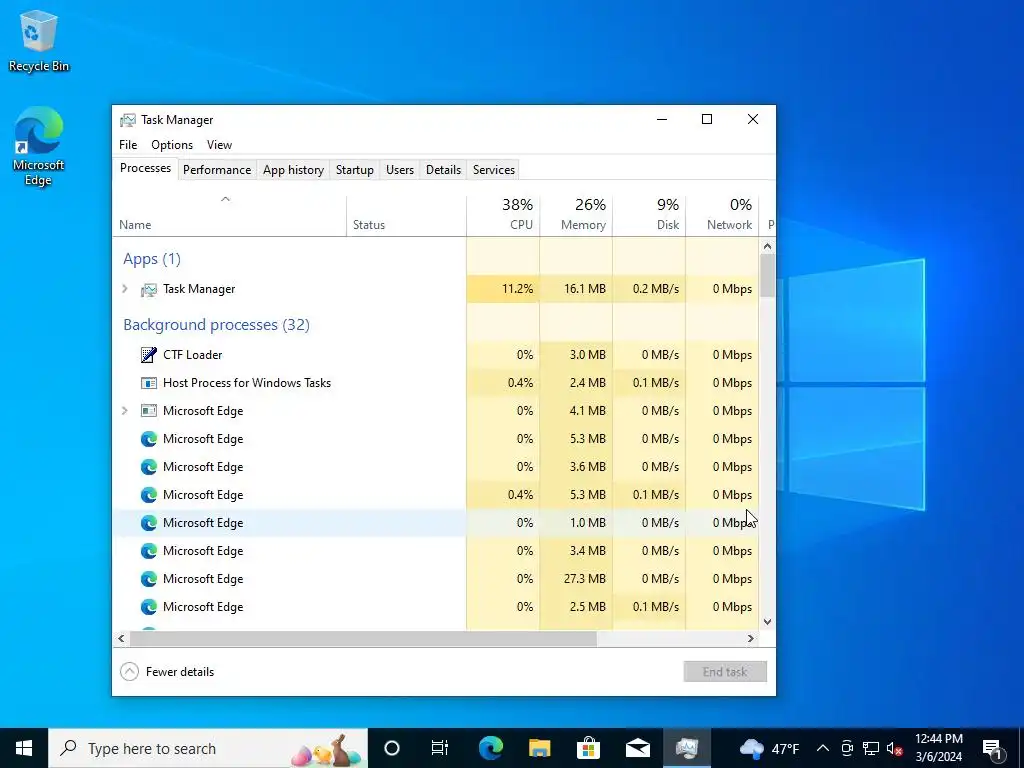Screen dimensions: 1024x768
Task: Open the clock showing 12:44 PM
Action: click(938, 748)
